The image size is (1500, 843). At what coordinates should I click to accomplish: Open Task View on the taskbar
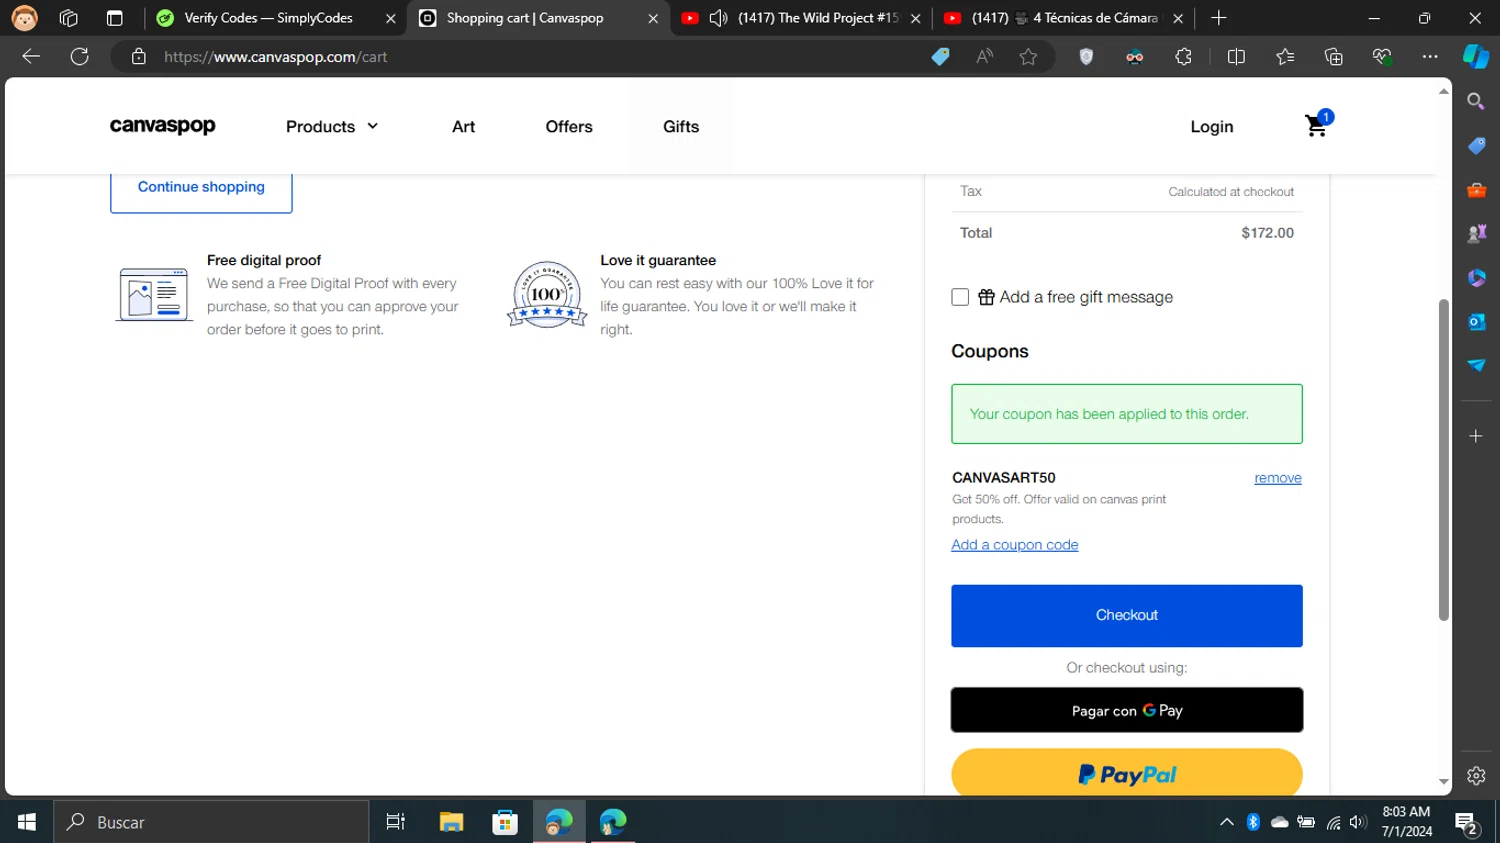[396, 822]
